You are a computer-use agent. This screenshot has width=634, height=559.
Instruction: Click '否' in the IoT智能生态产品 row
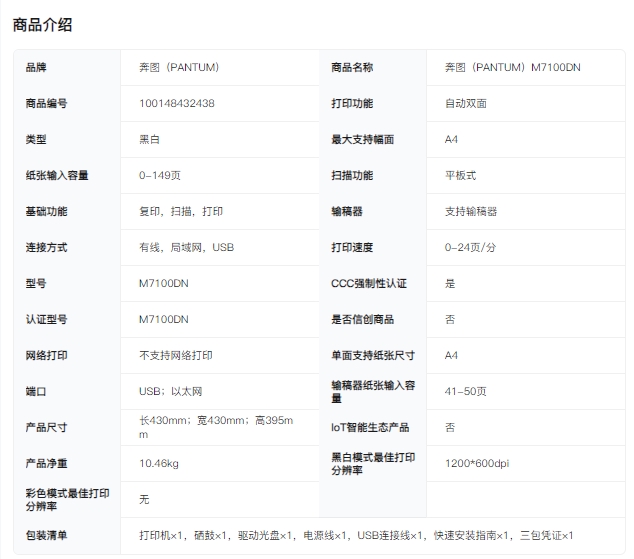click(450, 427)
